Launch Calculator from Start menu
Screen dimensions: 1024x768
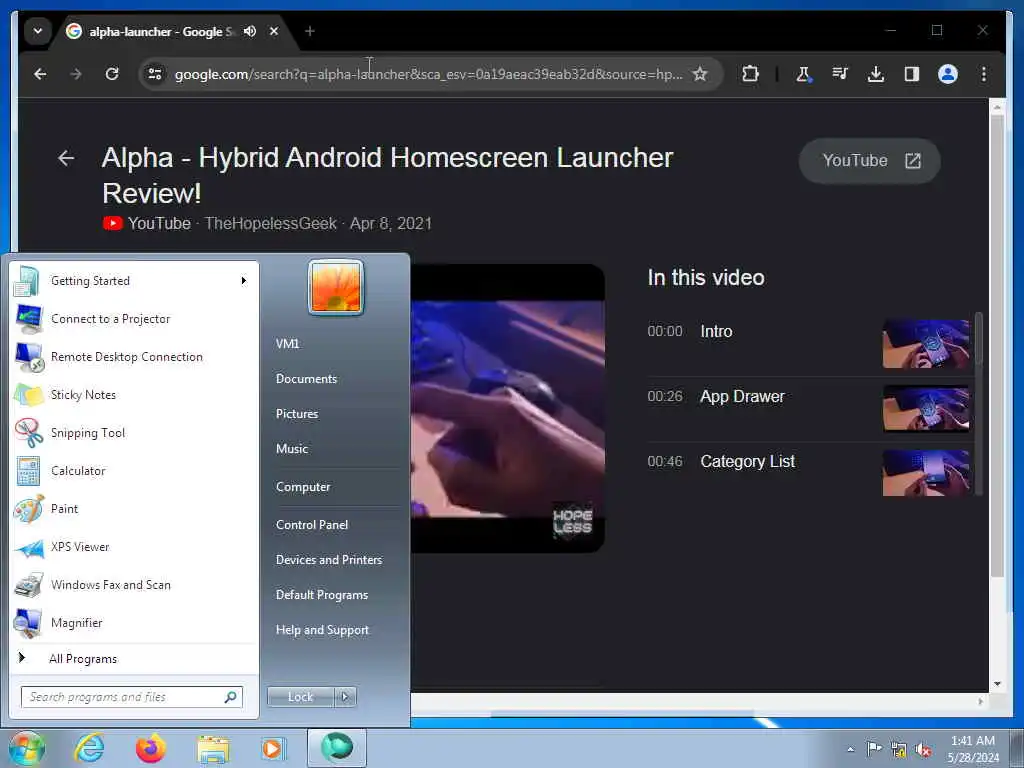point(134,471)
